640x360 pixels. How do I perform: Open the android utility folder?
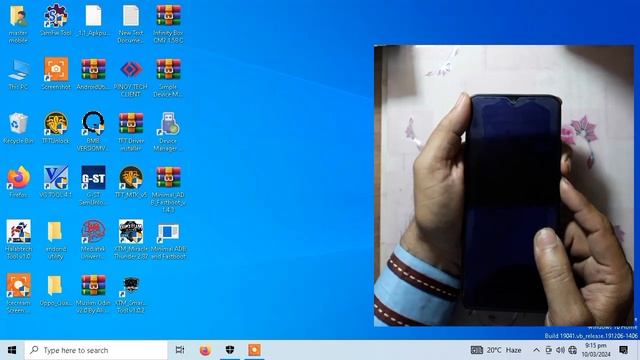56,240
